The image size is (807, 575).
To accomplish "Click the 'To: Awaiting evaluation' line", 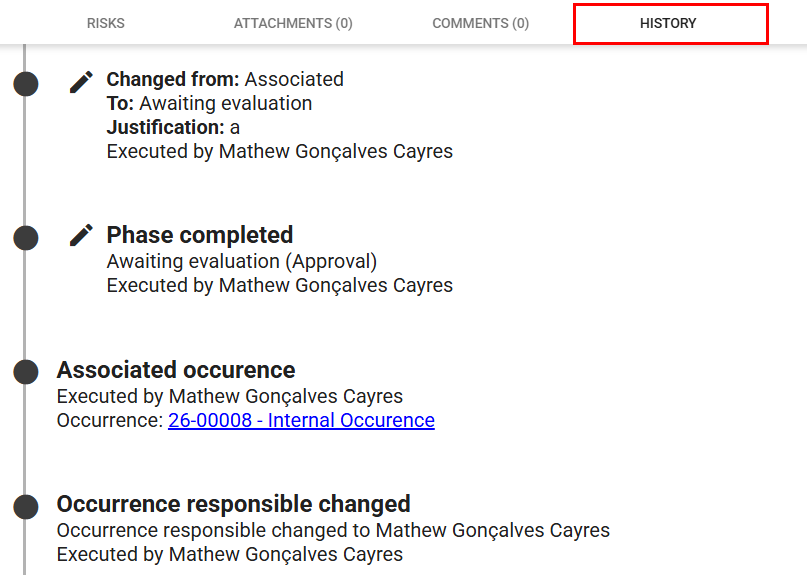I will tap(209, 103).
